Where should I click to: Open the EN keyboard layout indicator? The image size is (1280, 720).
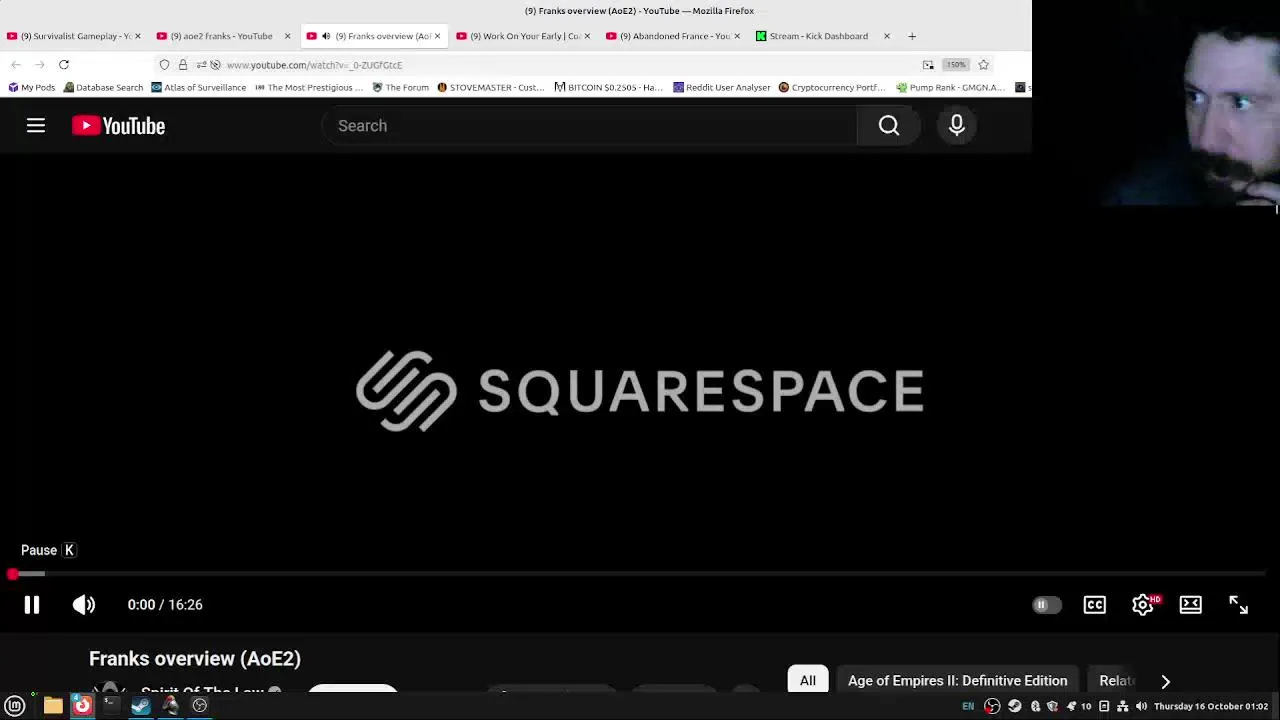point(968,706)
